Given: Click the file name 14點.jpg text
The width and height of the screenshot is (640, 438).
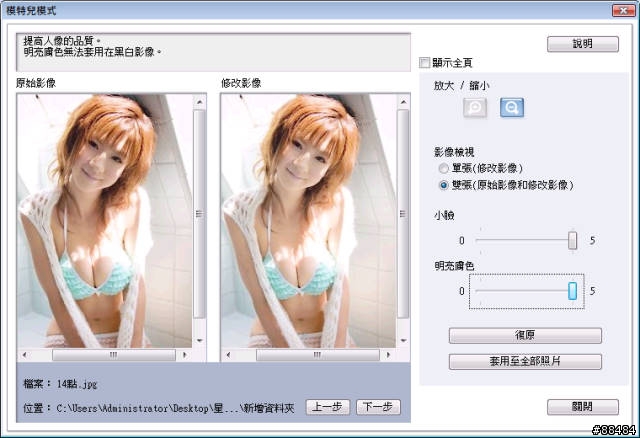Looking at the screenshot, I should pos(77,384).
